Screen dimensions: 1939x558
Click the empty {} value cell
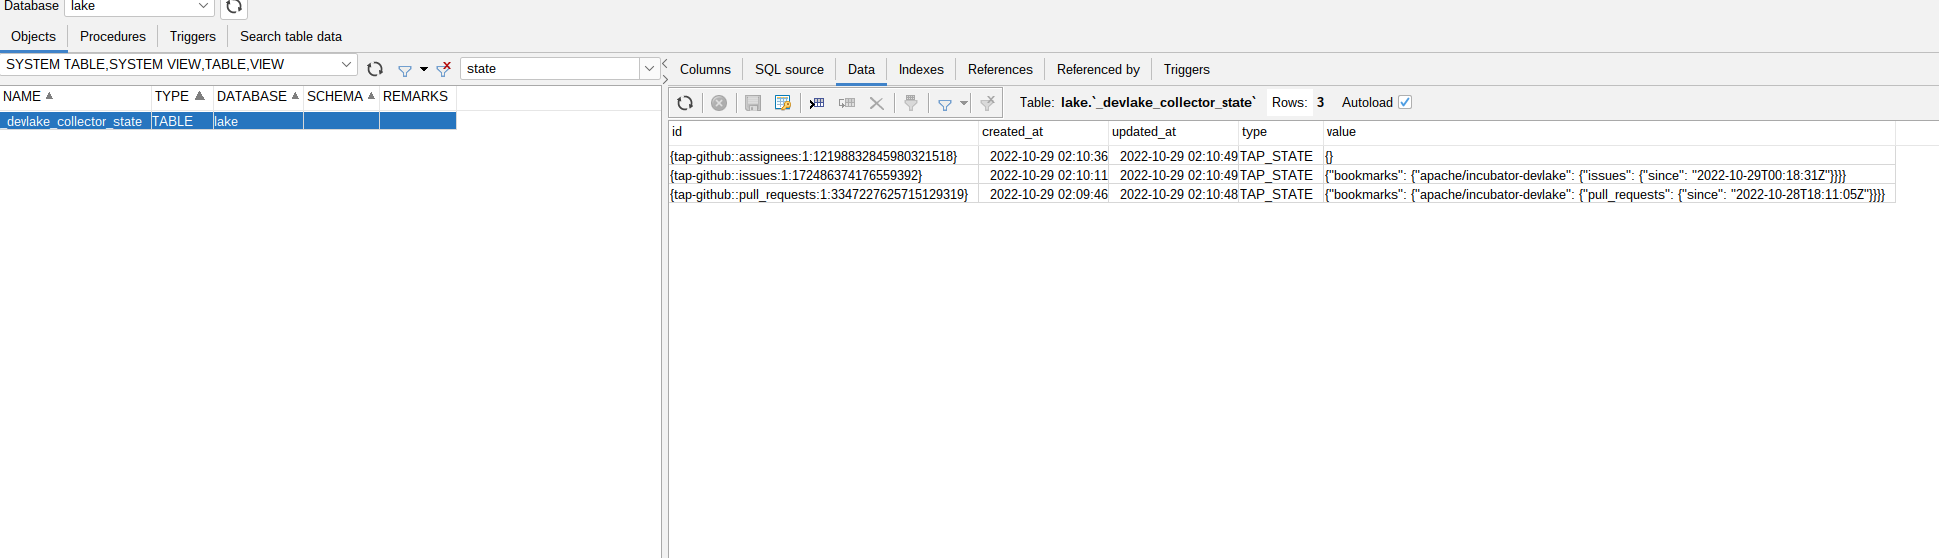(x=1609, y=157)
